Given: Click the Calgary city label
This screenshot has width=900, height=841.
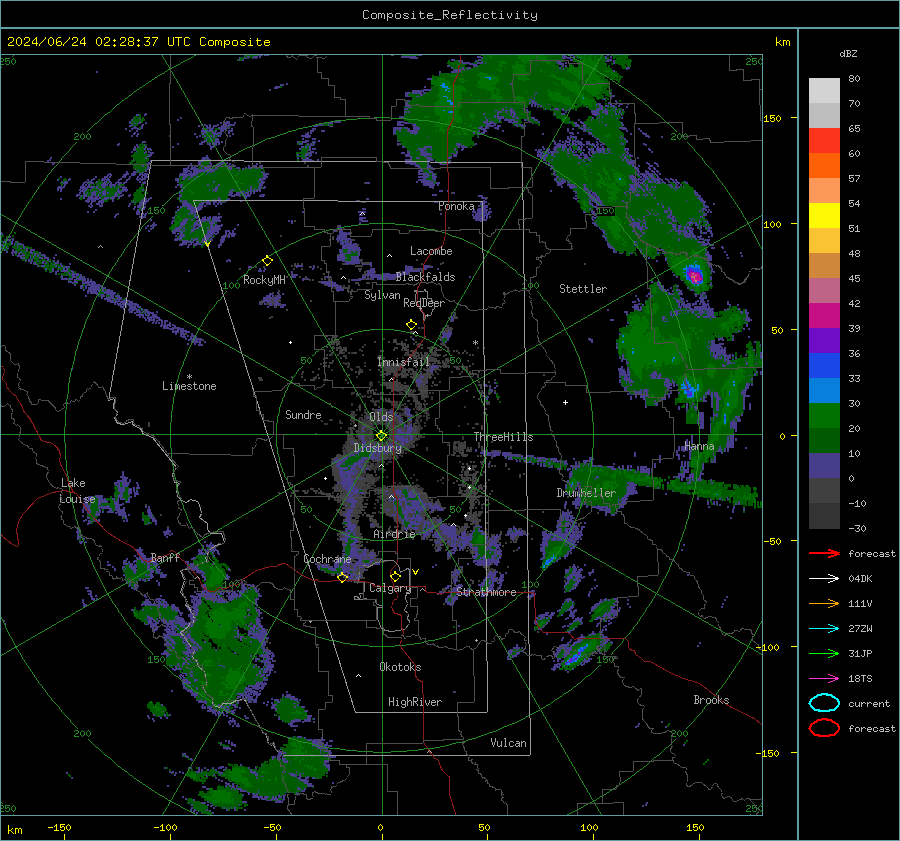Looking at the screenshot, I should [390, 588].
